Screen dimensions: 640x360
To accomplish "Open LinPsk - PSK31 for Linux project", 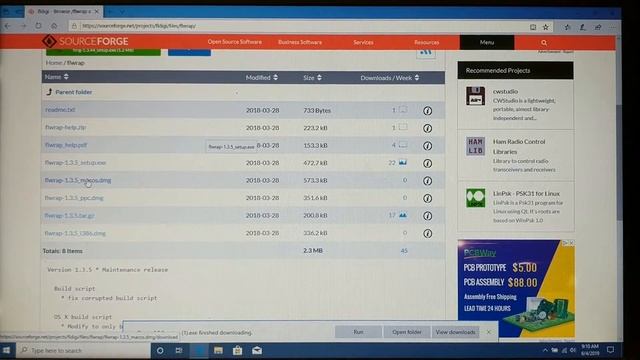I will [x=526, y=193].
